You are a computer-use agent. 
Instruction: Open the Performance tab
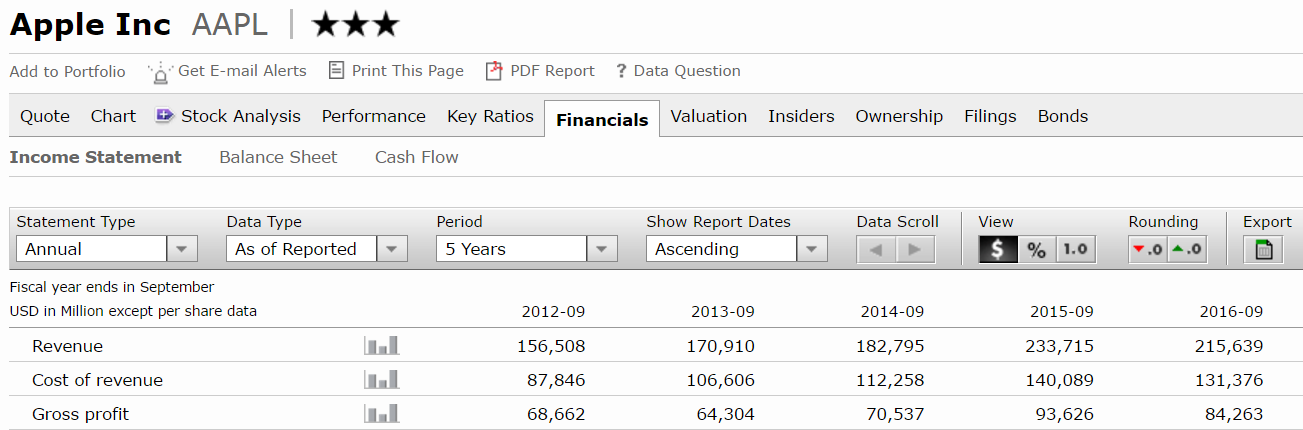click(373, 116)
